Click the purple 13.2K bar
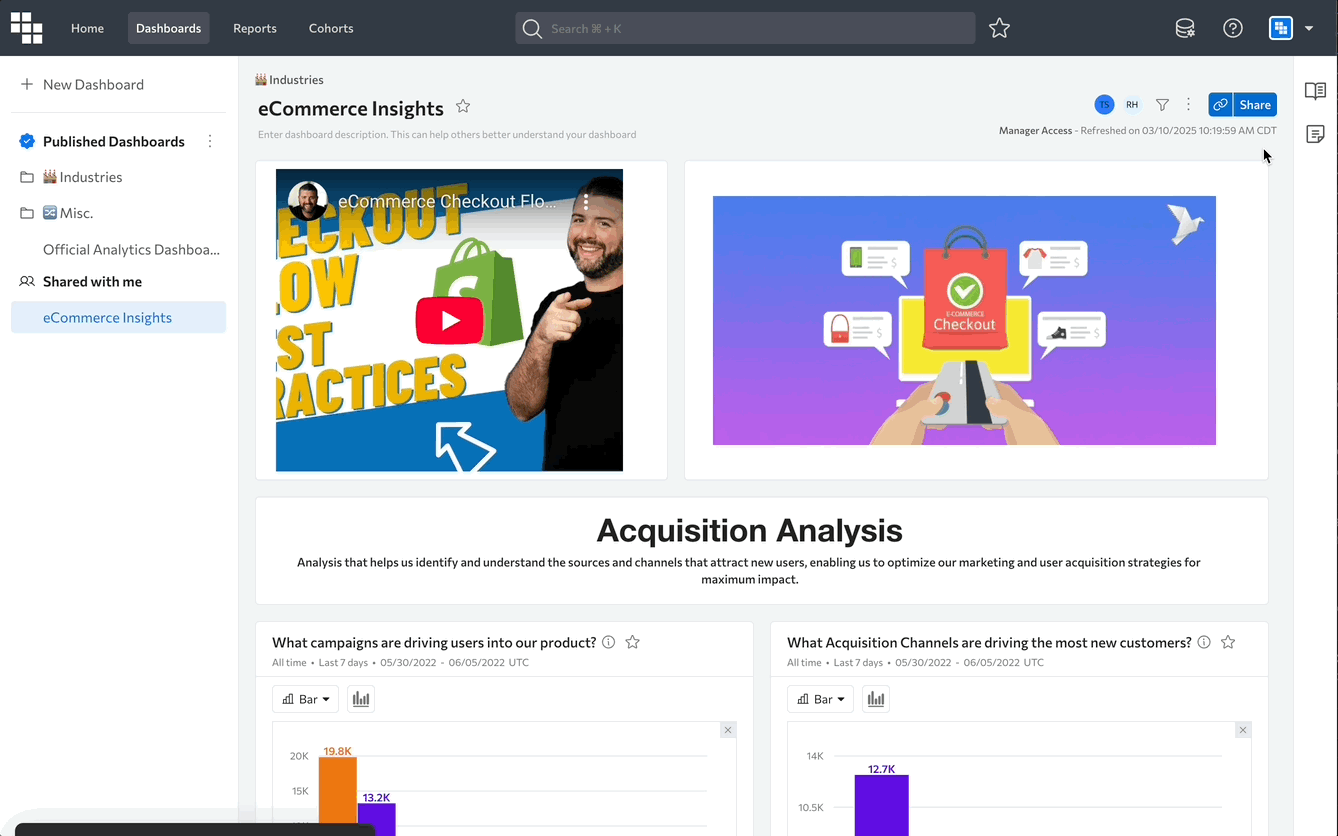The height and width of the screenshot is (836, 1338). (x=377, y=819)
